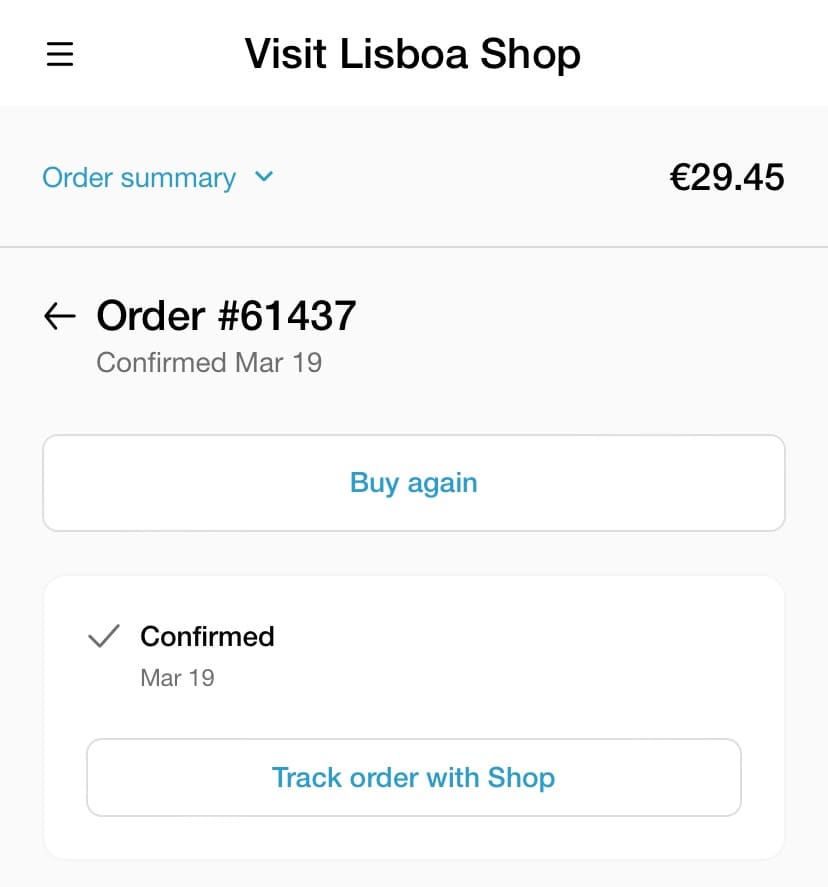The image size is (828, 887).
Task: Click the word Shop in the page title
Action: [530, 54]
